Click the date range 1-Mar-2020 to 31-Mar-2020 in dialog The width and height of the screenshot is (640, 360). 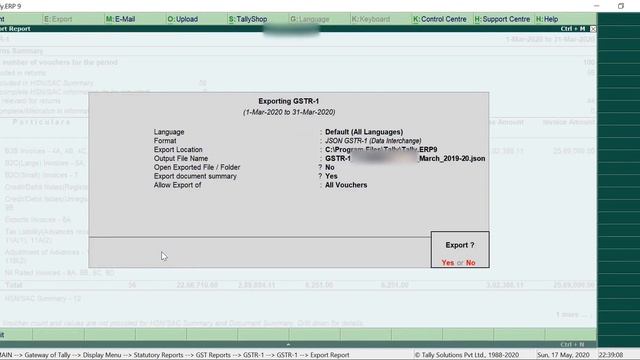point(289,112)
